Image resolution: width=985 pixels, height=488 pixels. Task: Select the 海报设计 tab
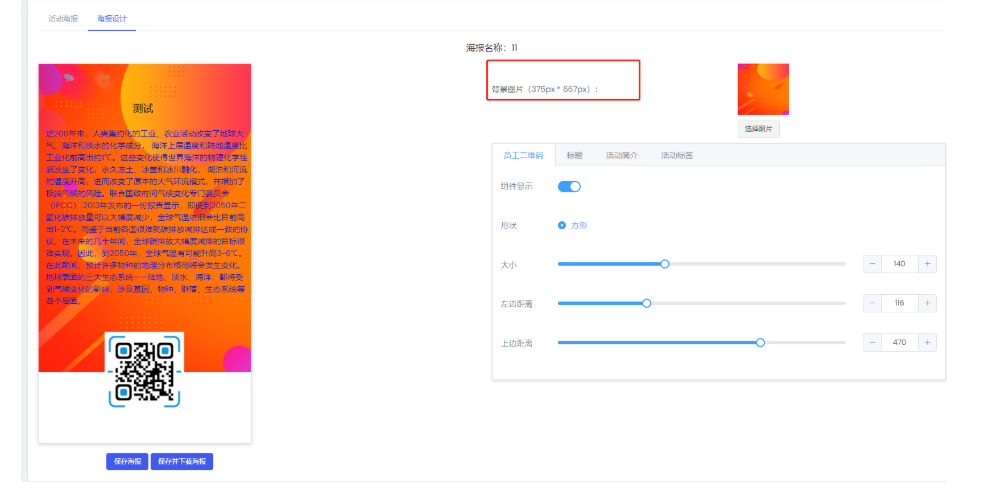[x=112, y=18]
